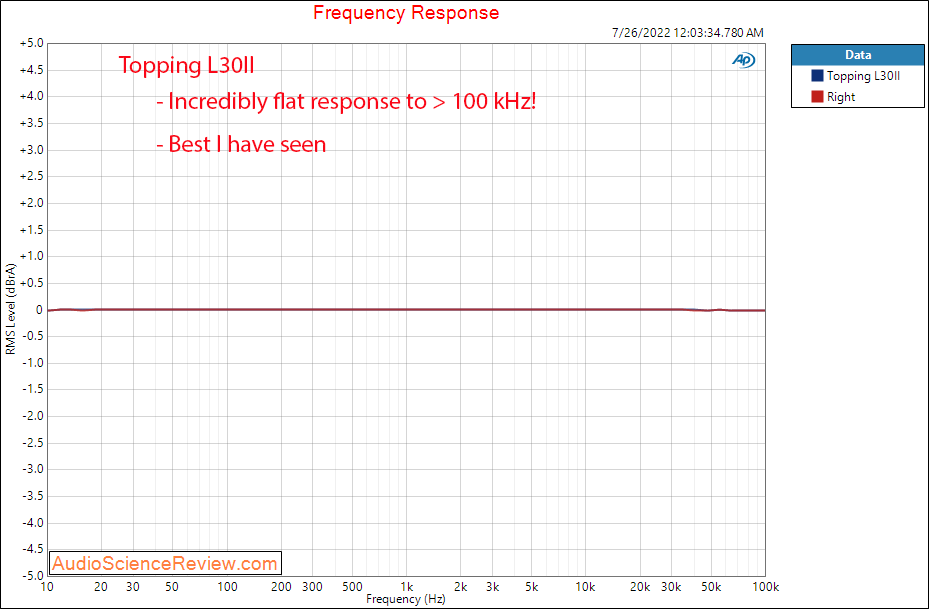Click the '-4.0' vertical axis tick label

coord(33,523)
